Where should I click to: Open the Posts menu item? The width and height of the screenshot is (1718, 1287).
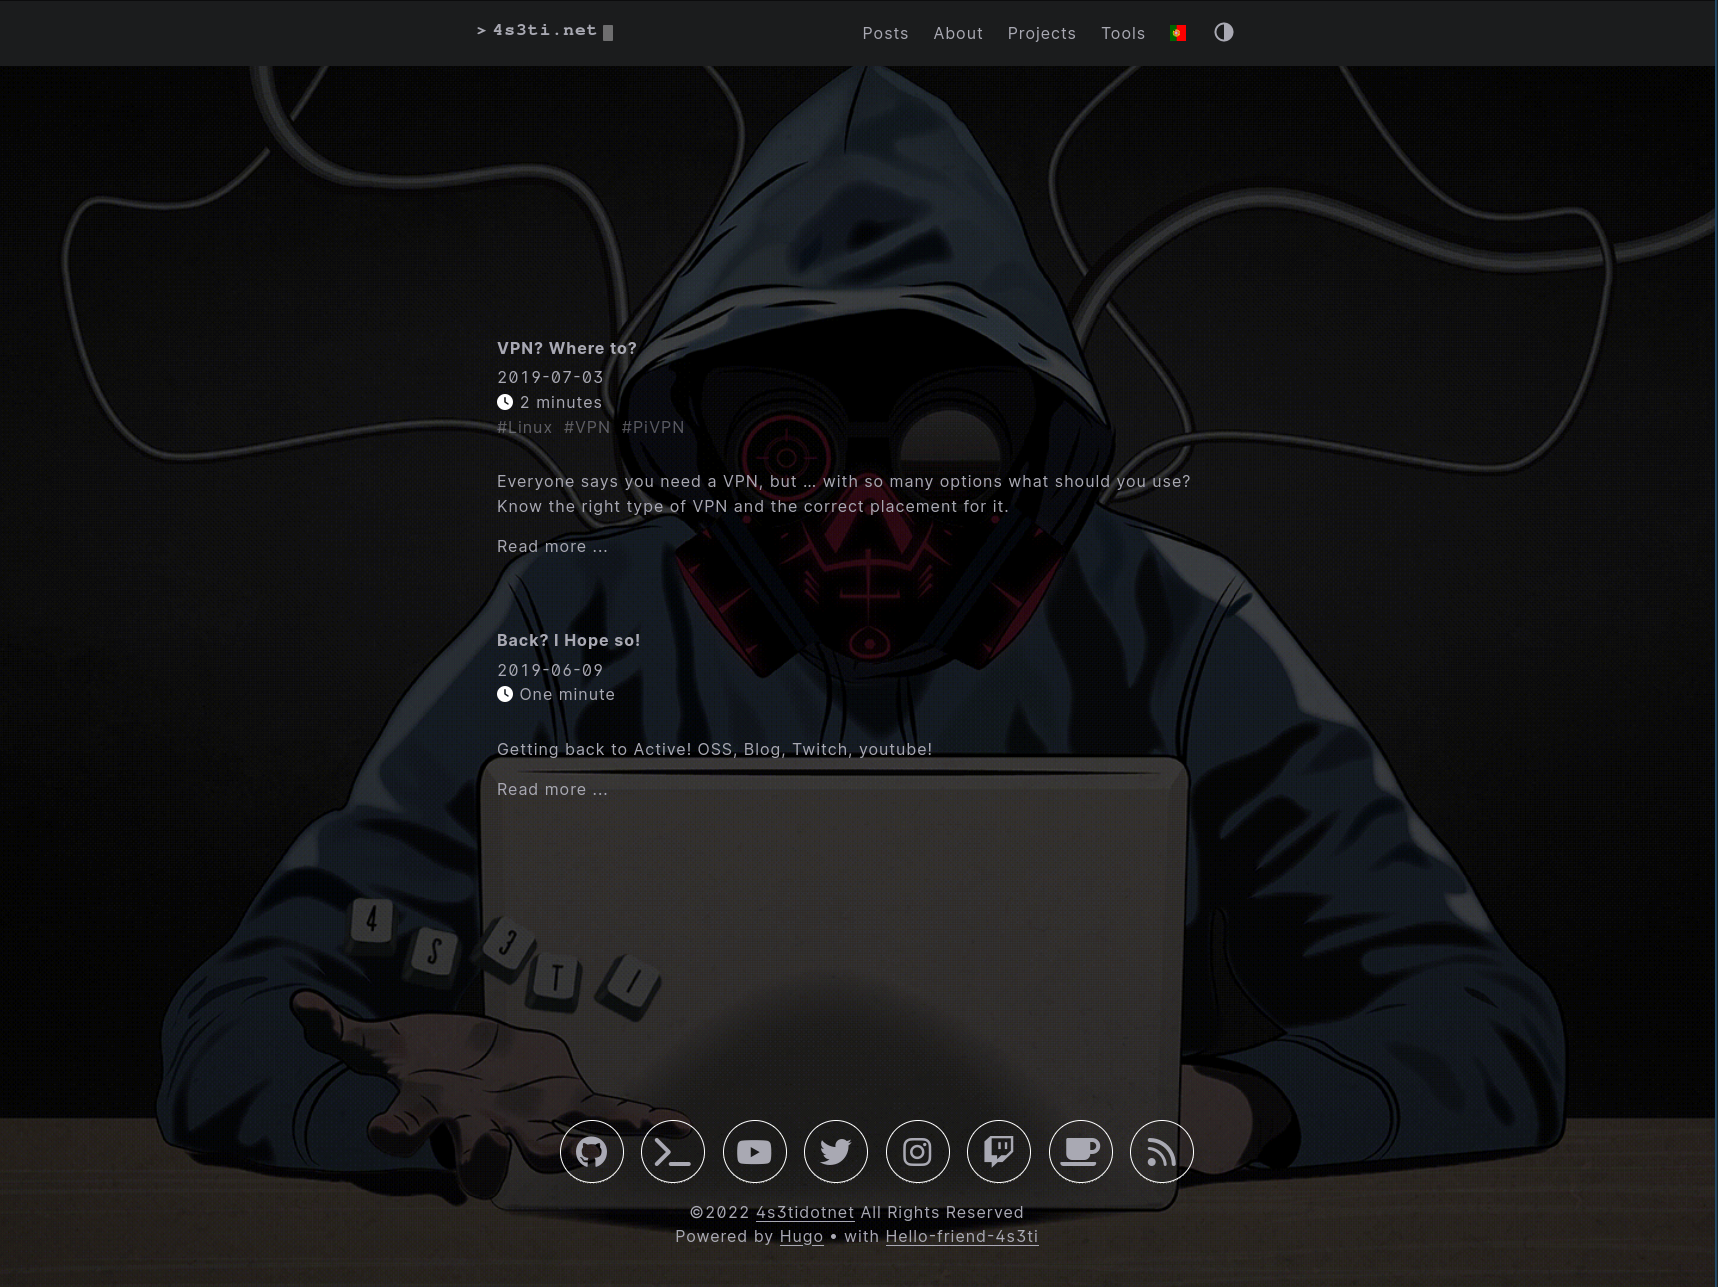click(x=885, y=33)
